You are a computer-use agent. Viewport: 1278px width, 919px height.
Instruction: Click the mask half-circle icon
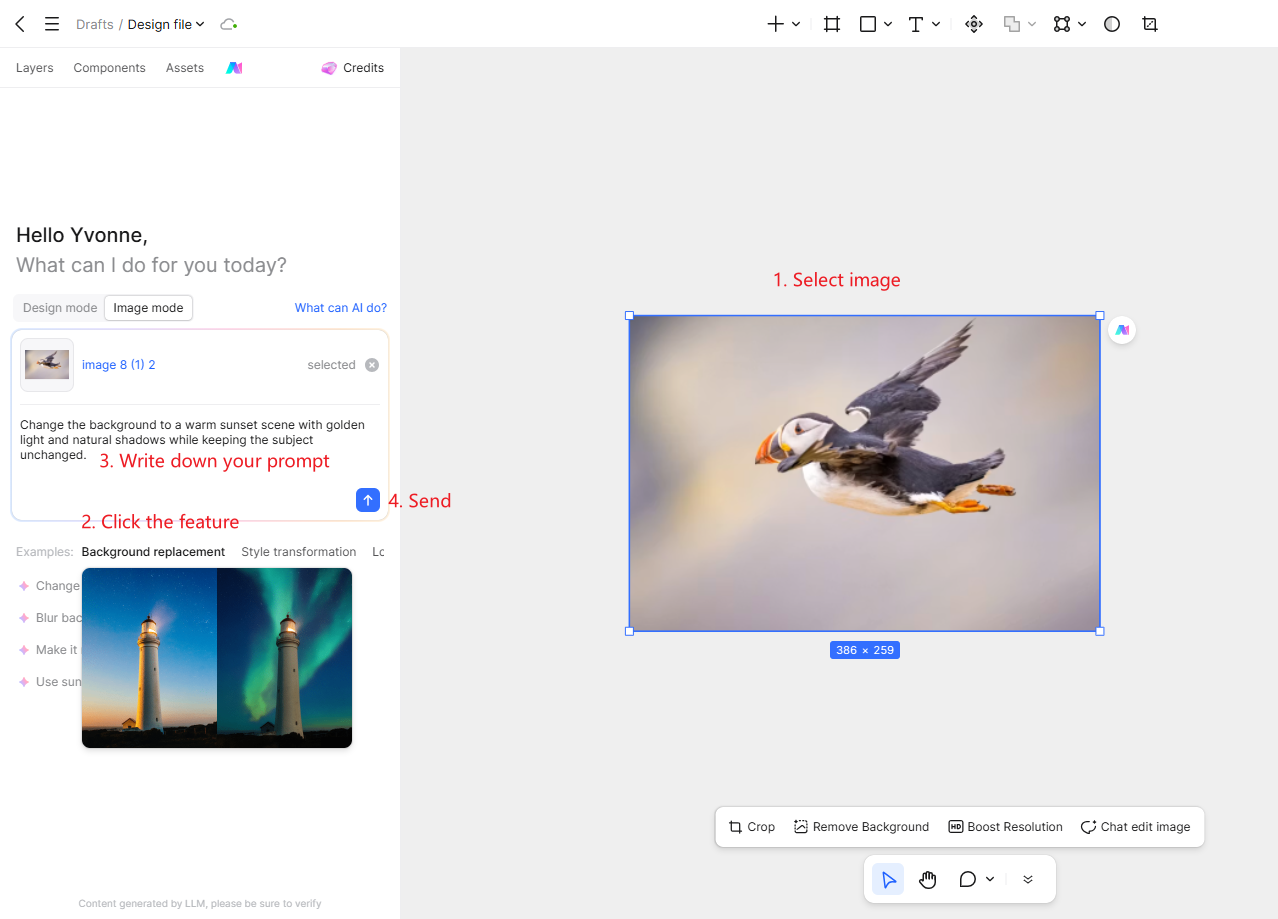(x=1112, y=24)
